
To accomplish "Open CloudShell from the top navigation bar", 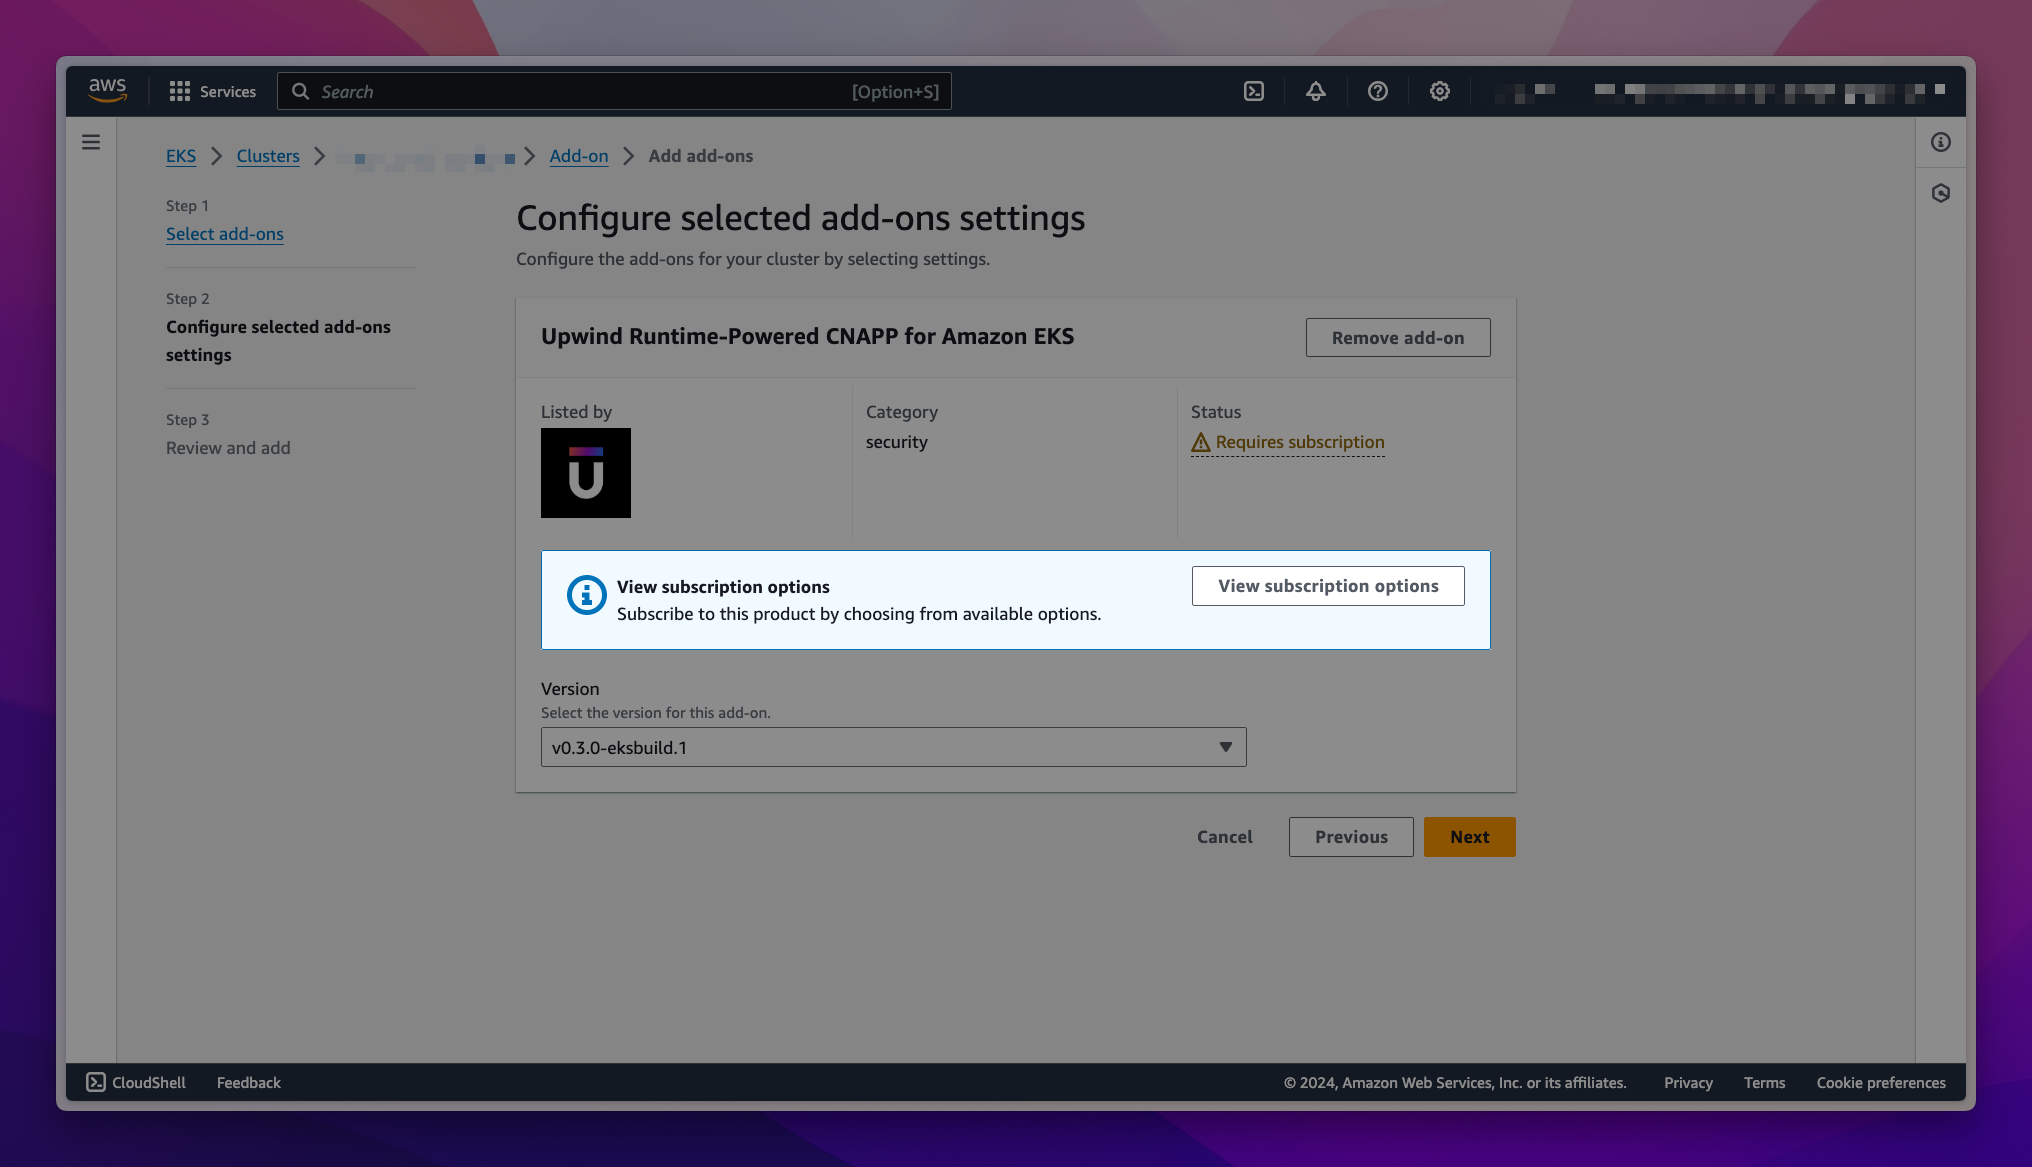I will (x=1253, y=91).
